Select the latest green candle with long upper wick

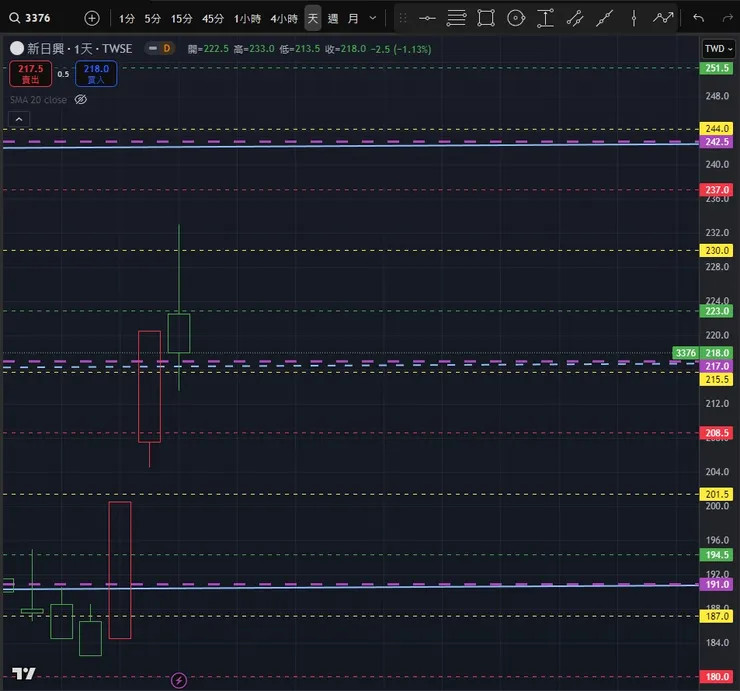[x=179, y=333]
